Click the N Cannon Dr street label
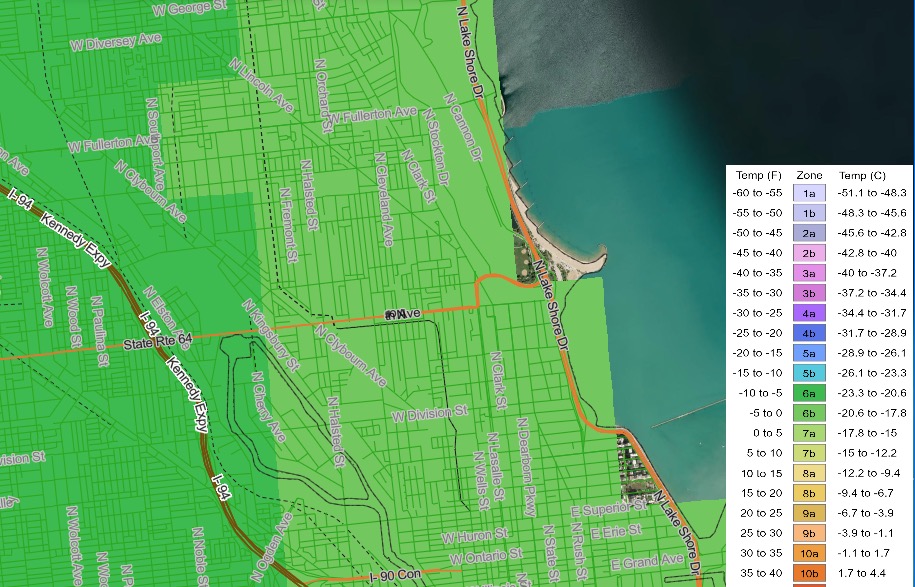Image resolution: width=915 pixels, height=587 pixels. coord(462,127)
